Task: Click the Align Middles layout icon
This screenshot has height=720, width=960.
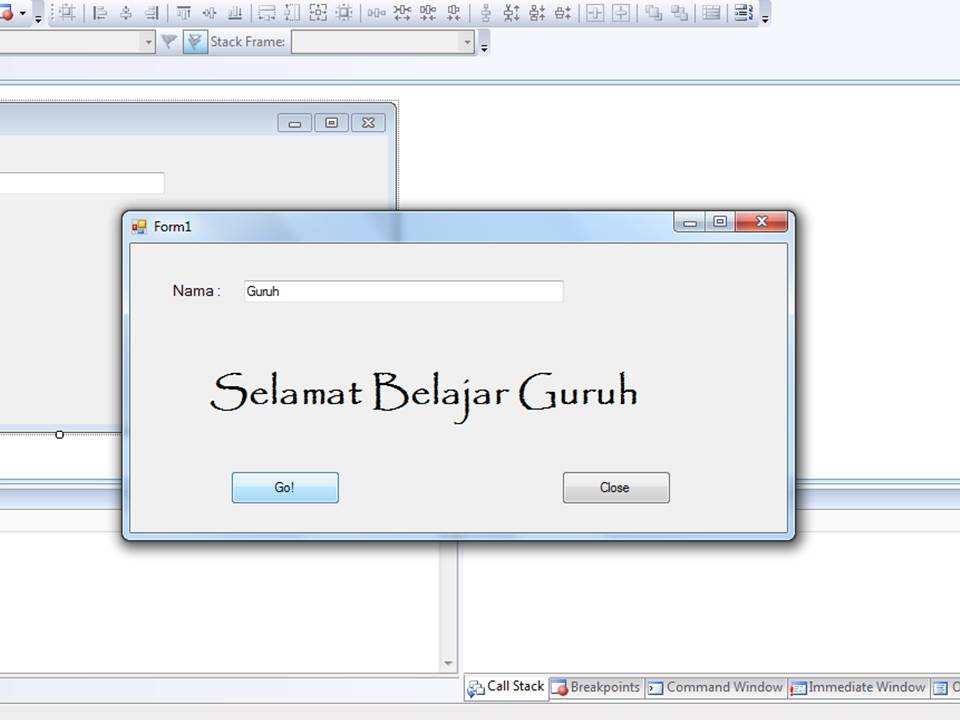Action: (x=209, y=12)
